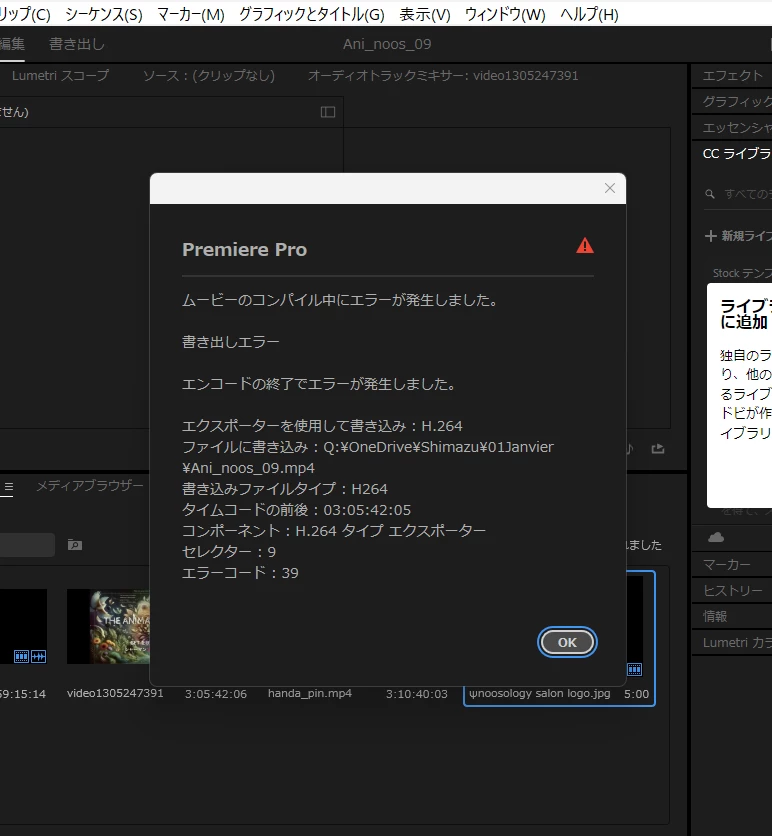772x836 pixels.
Task: Click the find-in-bin folder search icon
Action: (x=75, y=545)
